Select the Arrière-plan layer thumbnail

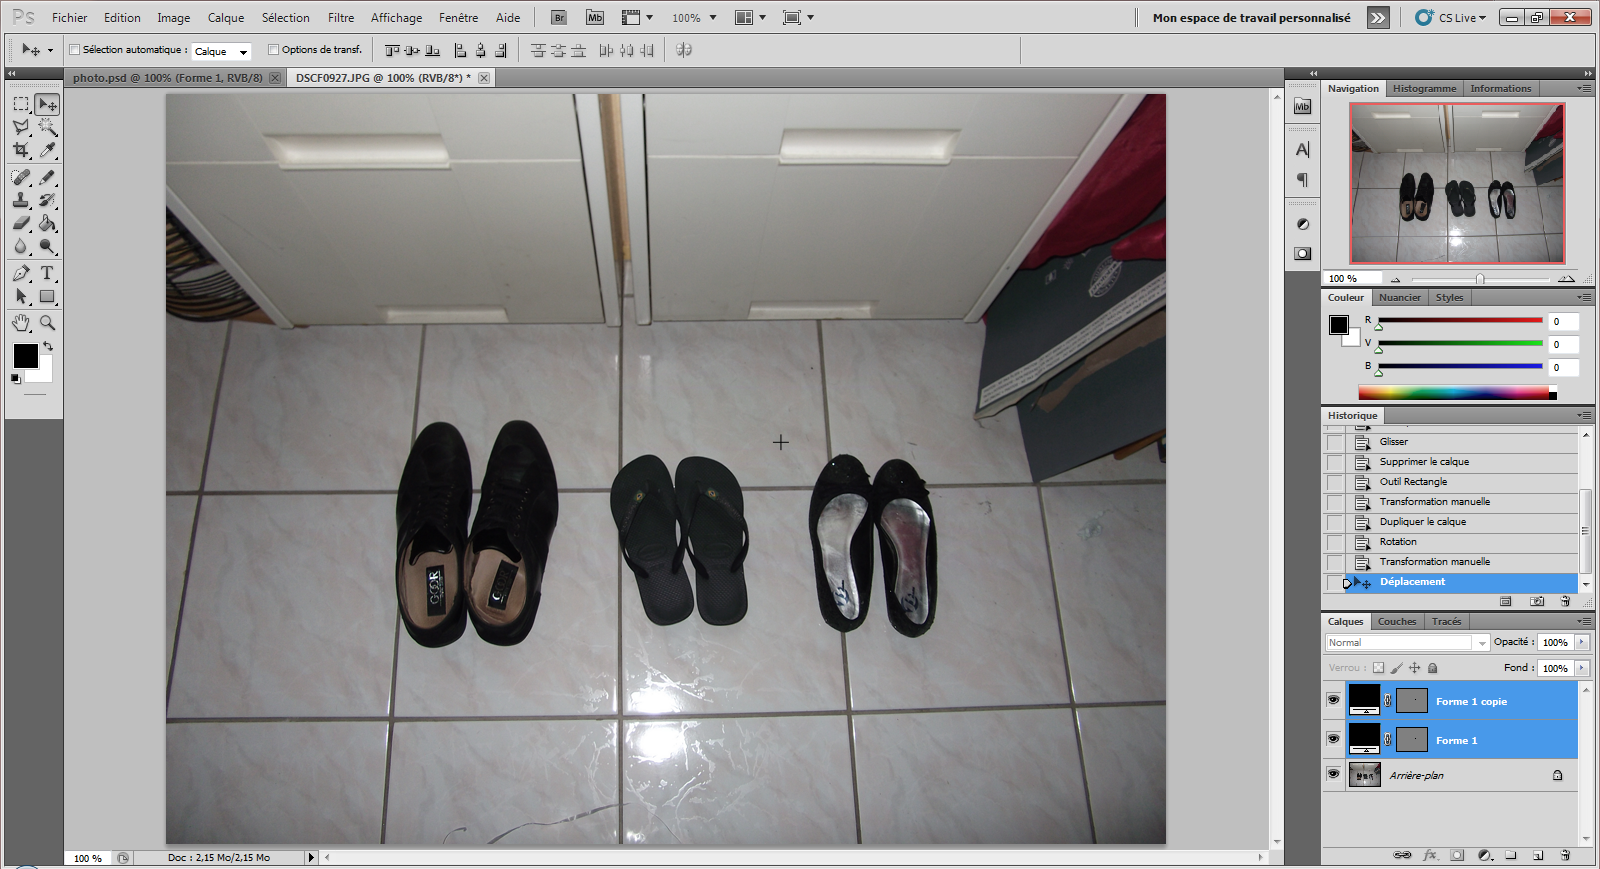point(1364,775)
